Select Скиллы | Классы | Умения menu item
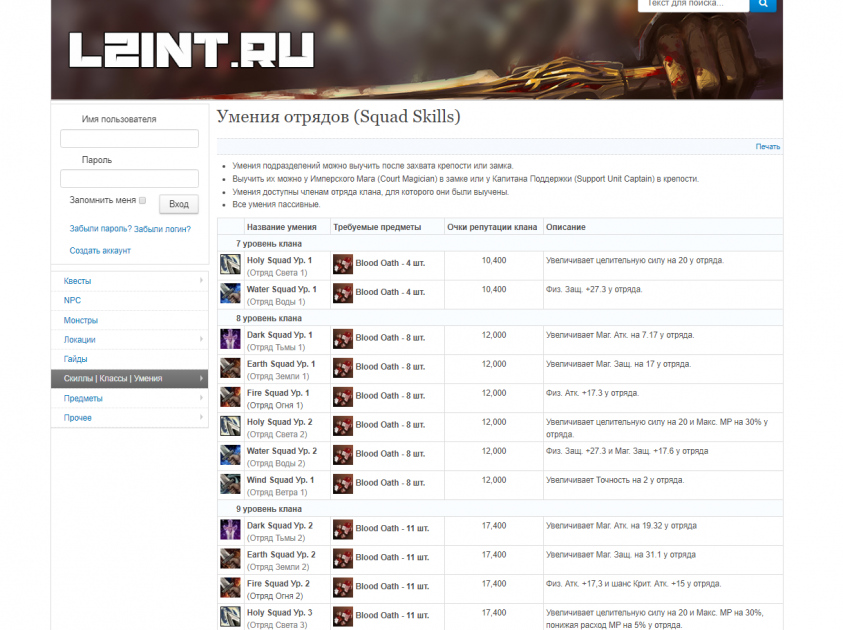 click(x=113, y=379)
